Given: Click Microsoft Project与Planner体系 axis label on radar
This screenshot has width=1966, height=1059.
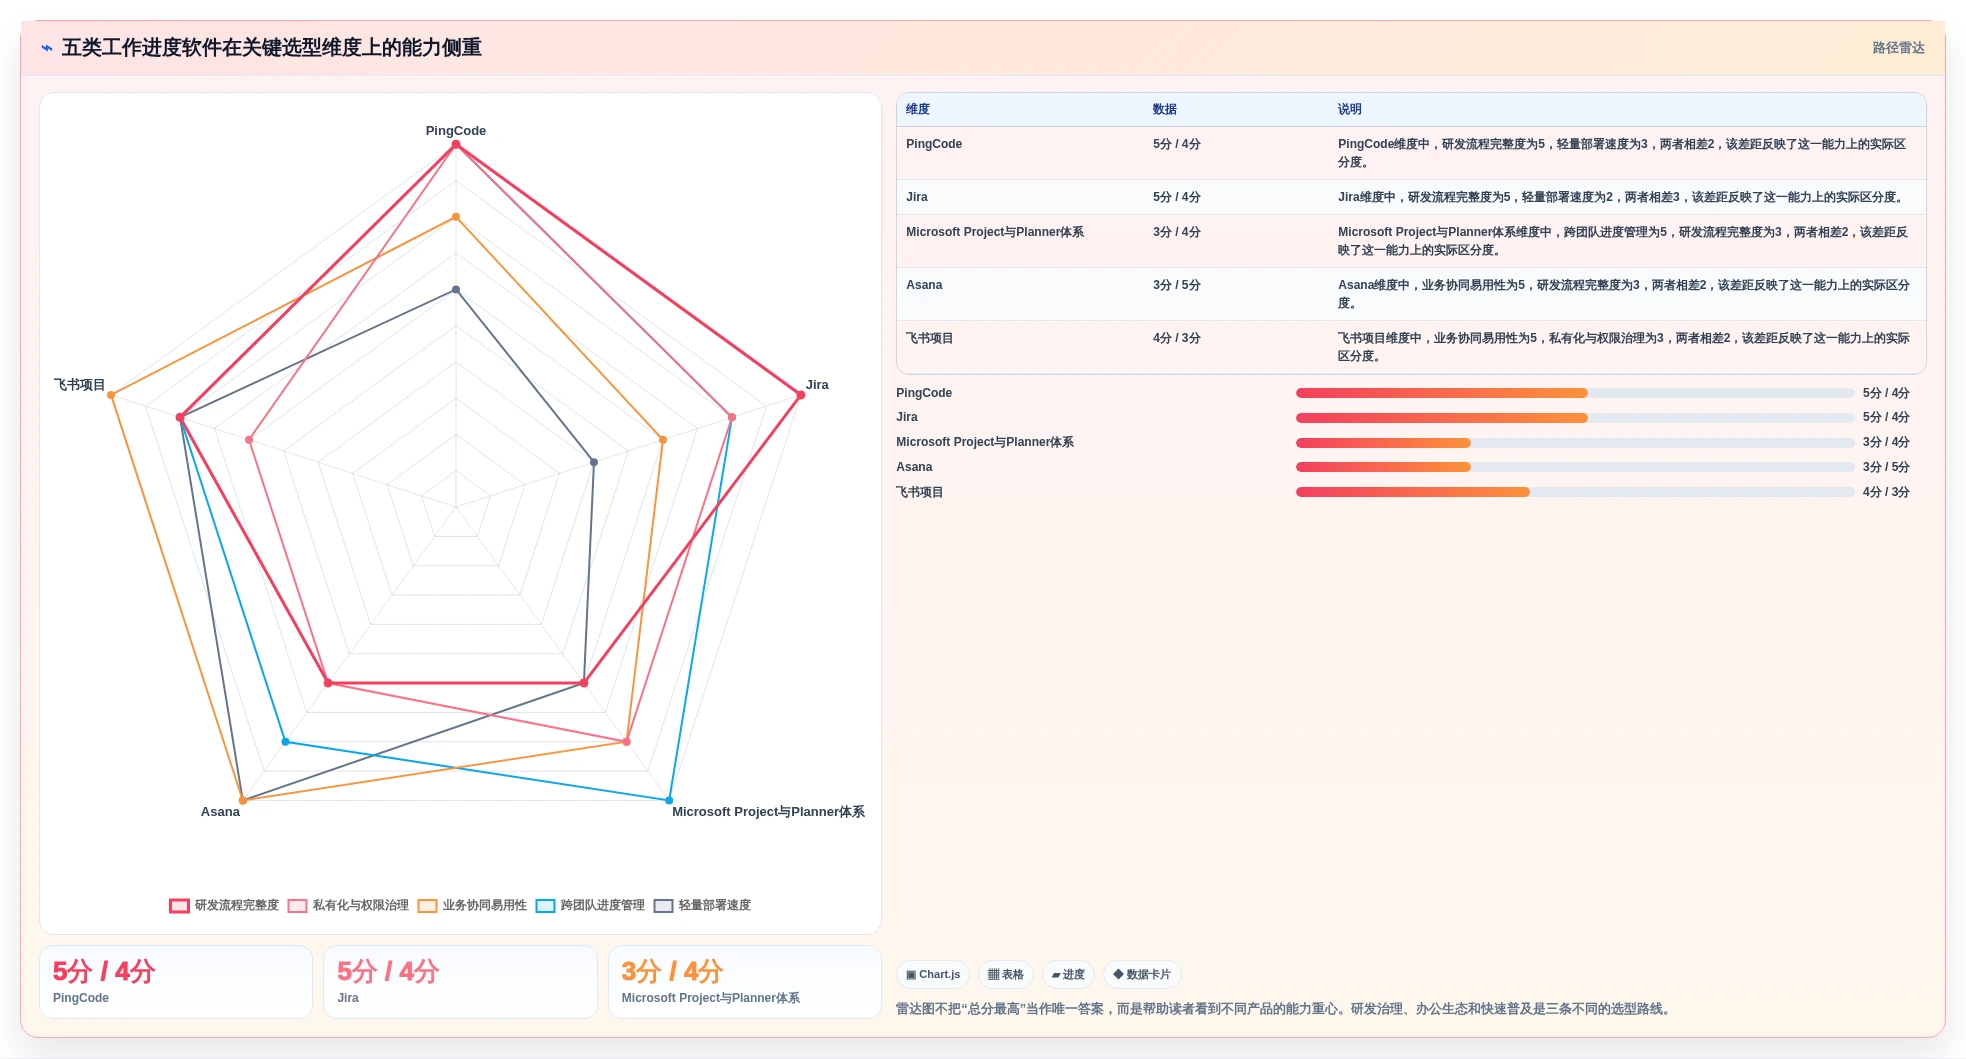Looking at the screenshot, I should coord(768,812).
